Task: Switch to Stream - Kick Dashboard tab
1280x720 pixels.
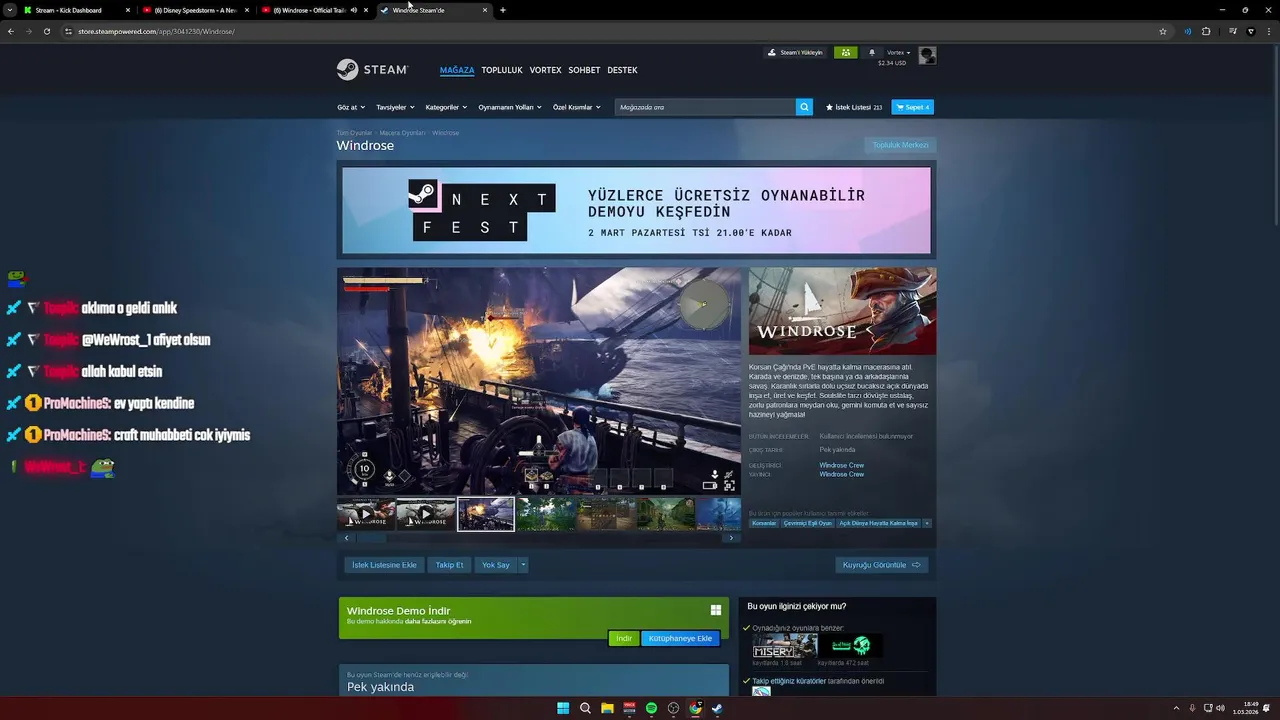Action: [76, 10]
